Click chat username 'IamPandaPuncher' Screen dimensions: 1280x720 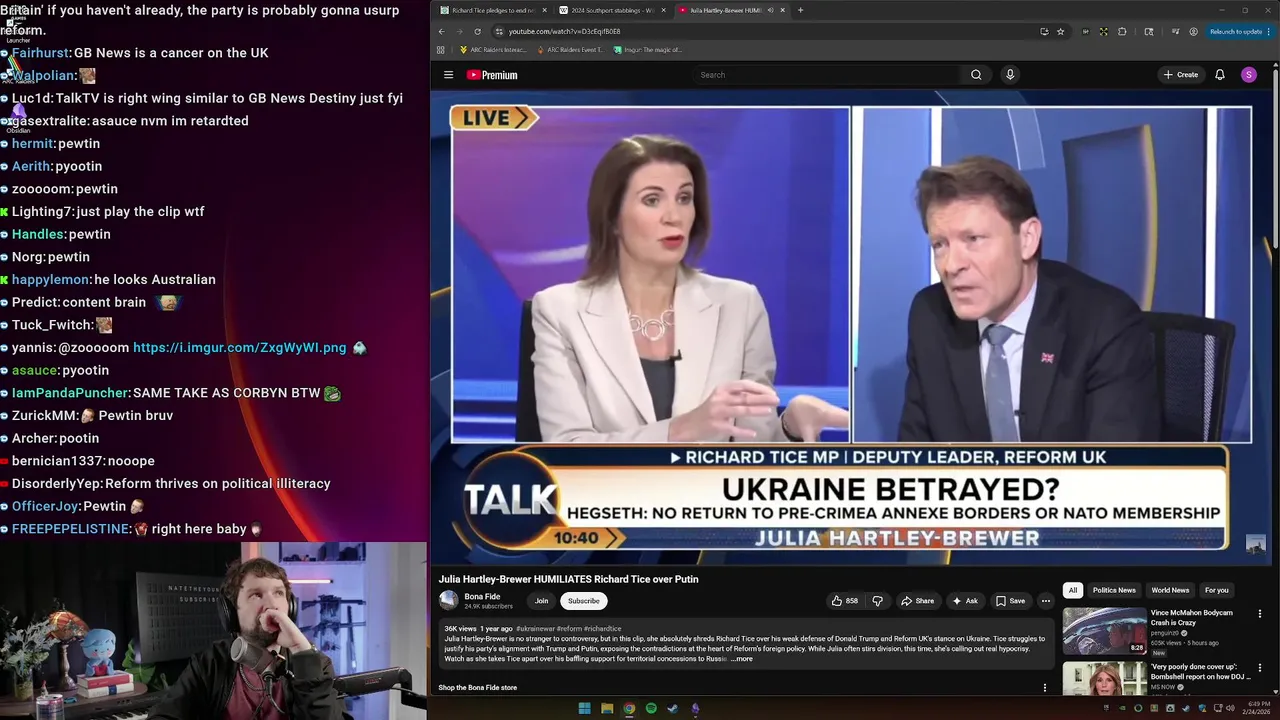click(x=70, y=394)
